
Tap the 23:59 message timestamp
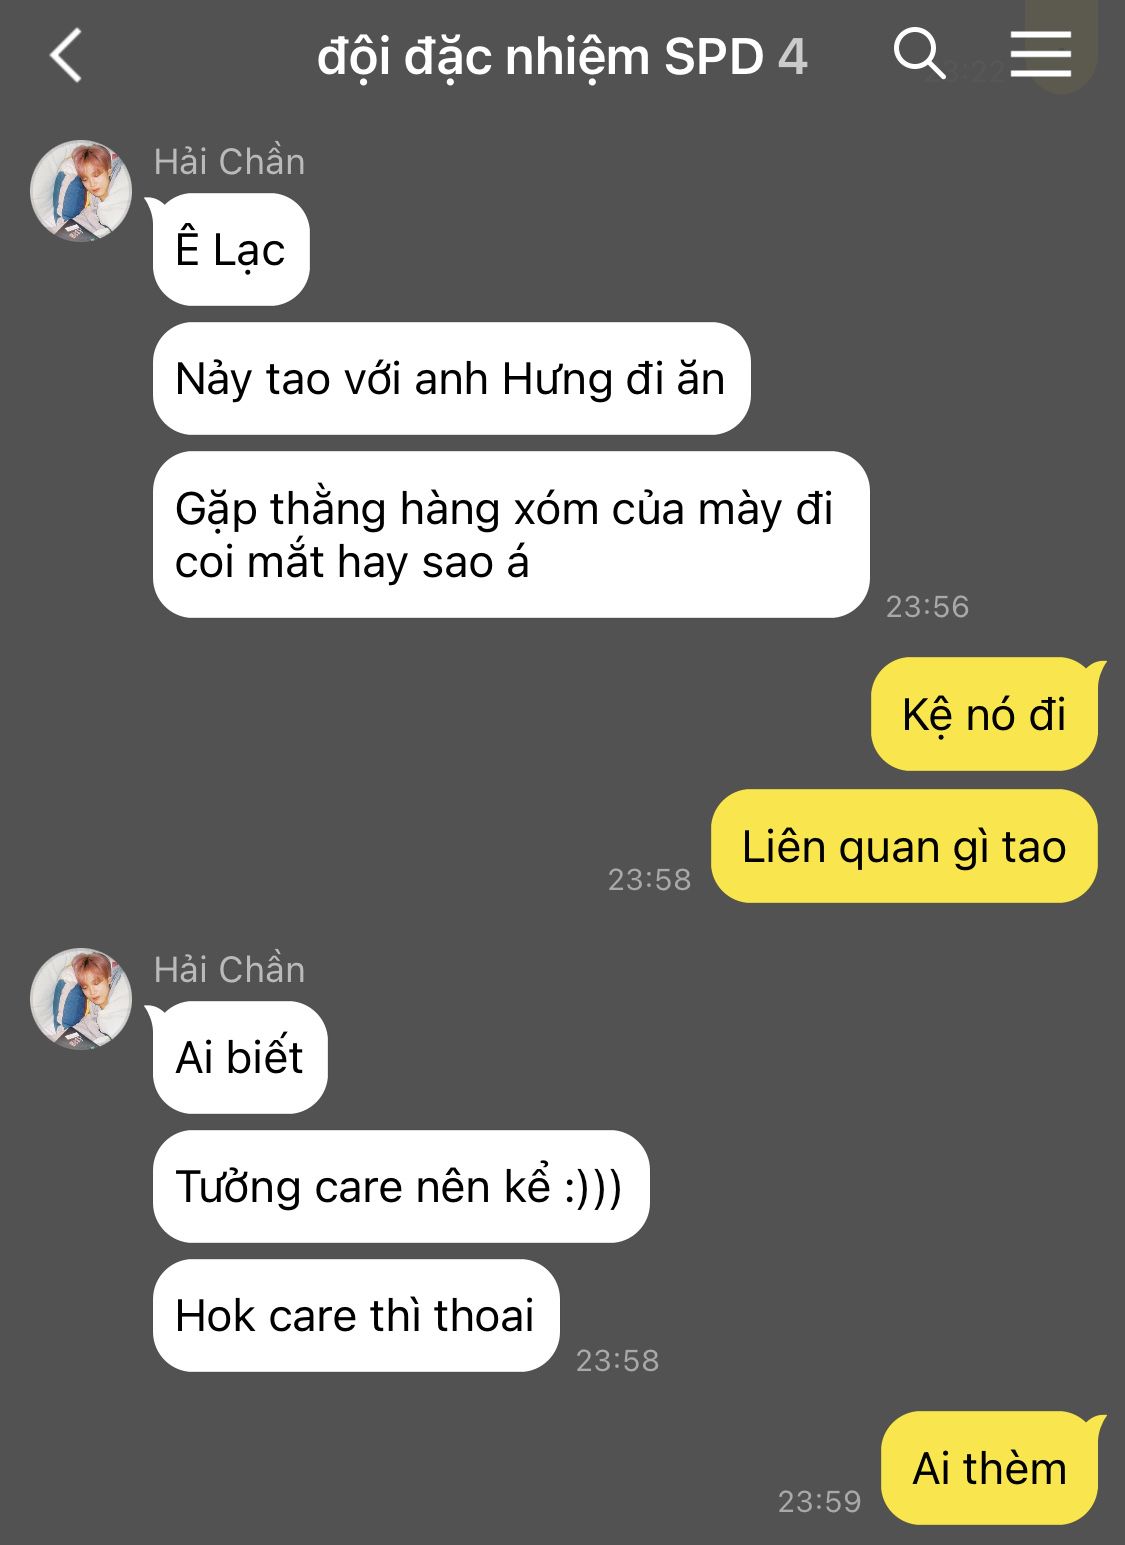(819, 1501)
